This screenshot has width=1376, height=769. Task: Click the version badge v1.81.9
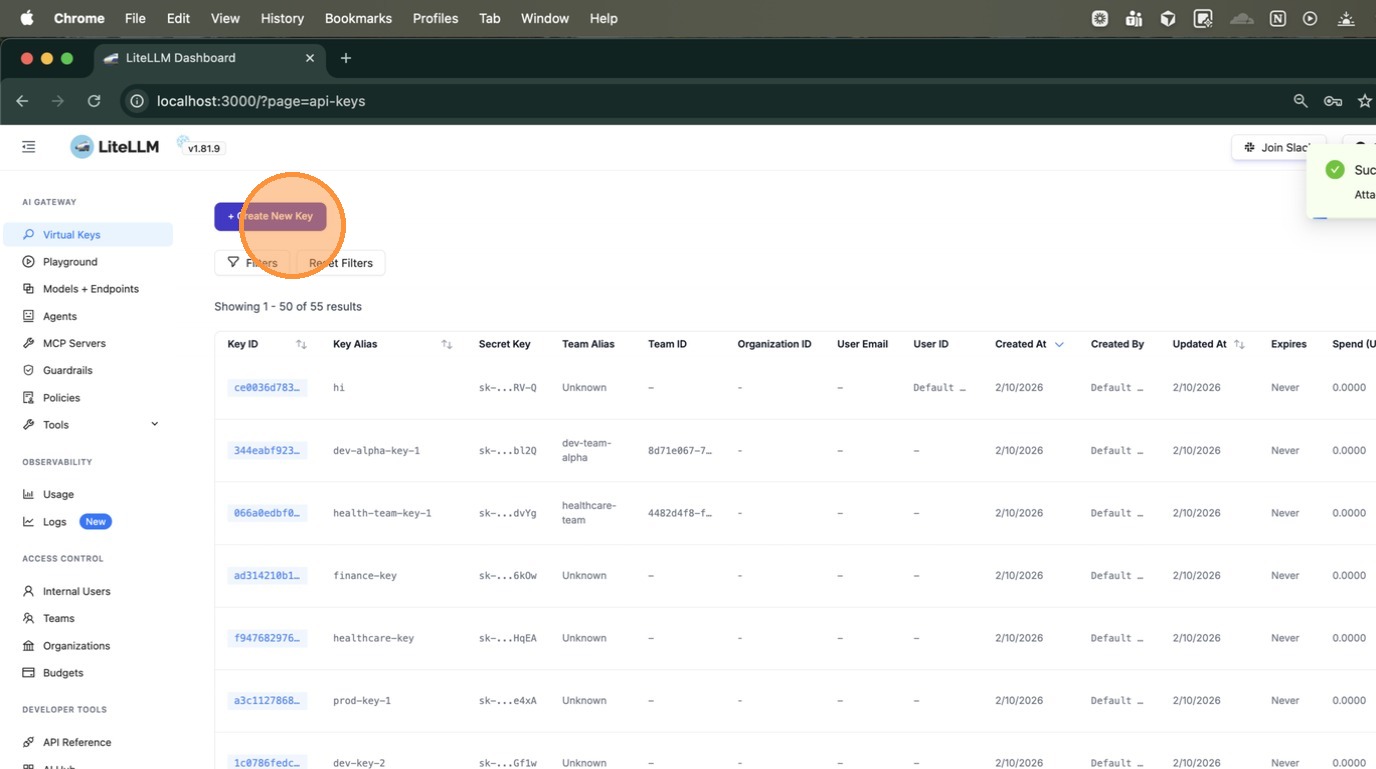pos(204,148)
